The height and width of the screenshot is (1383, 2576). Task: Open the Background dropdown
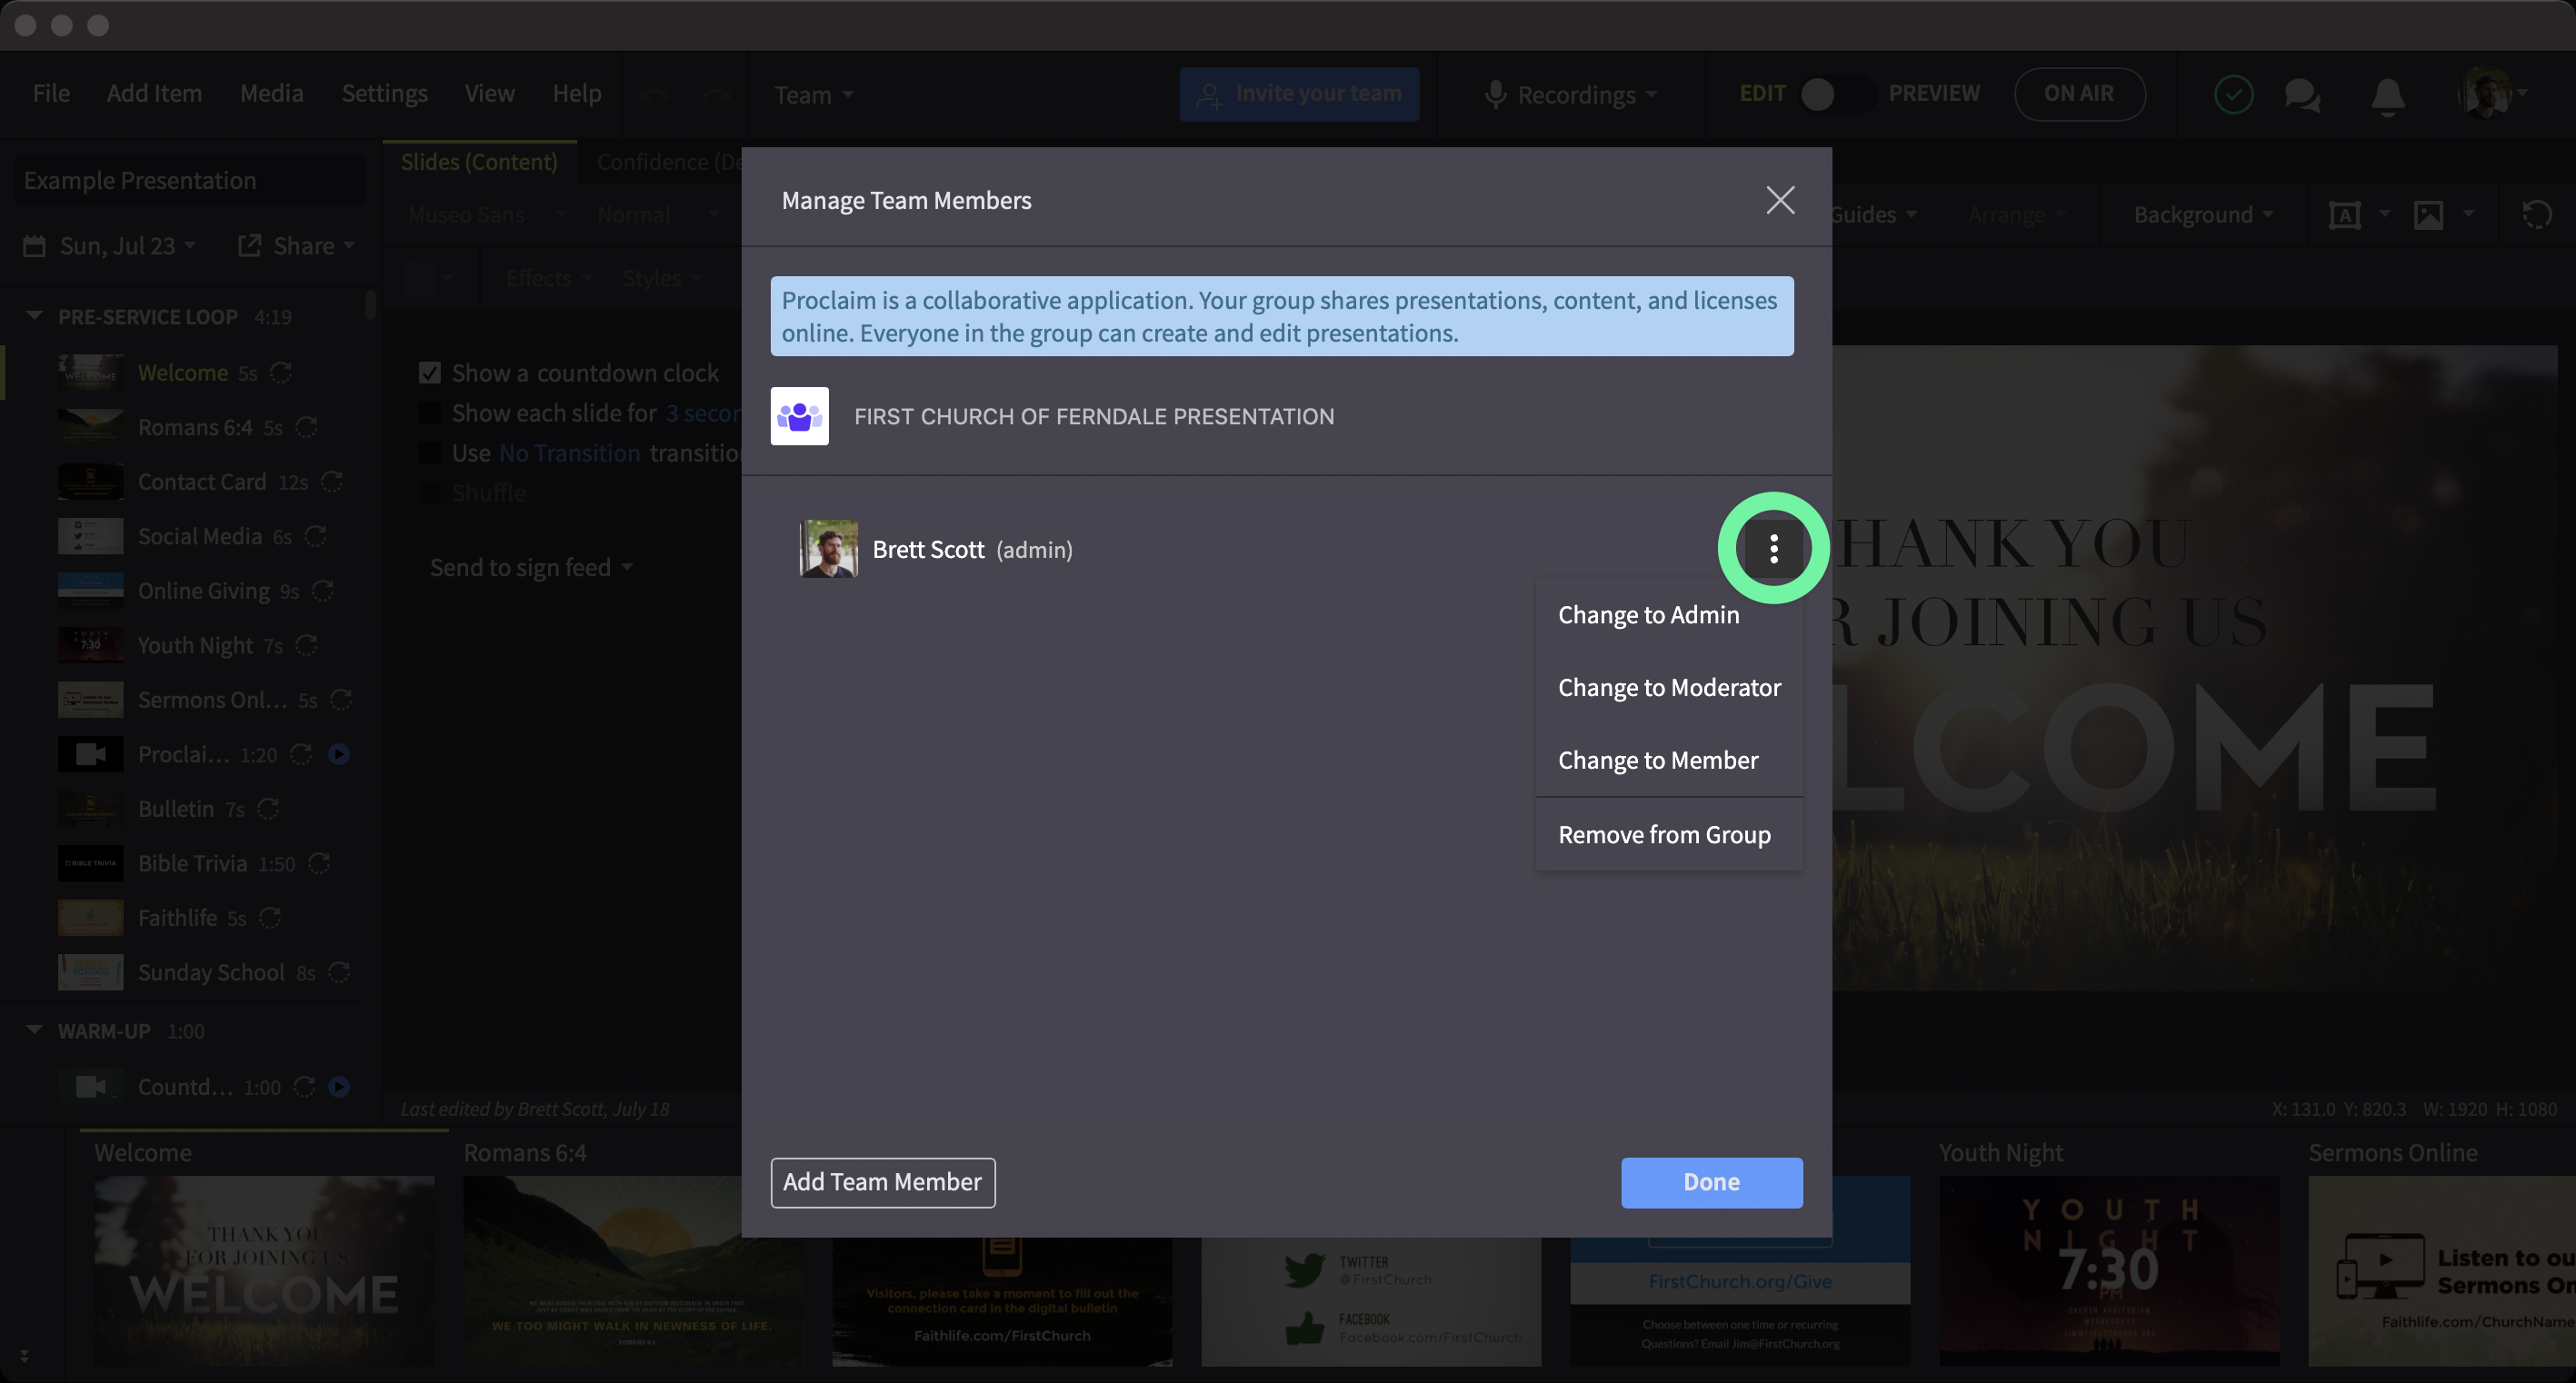tap(2203, 214)
